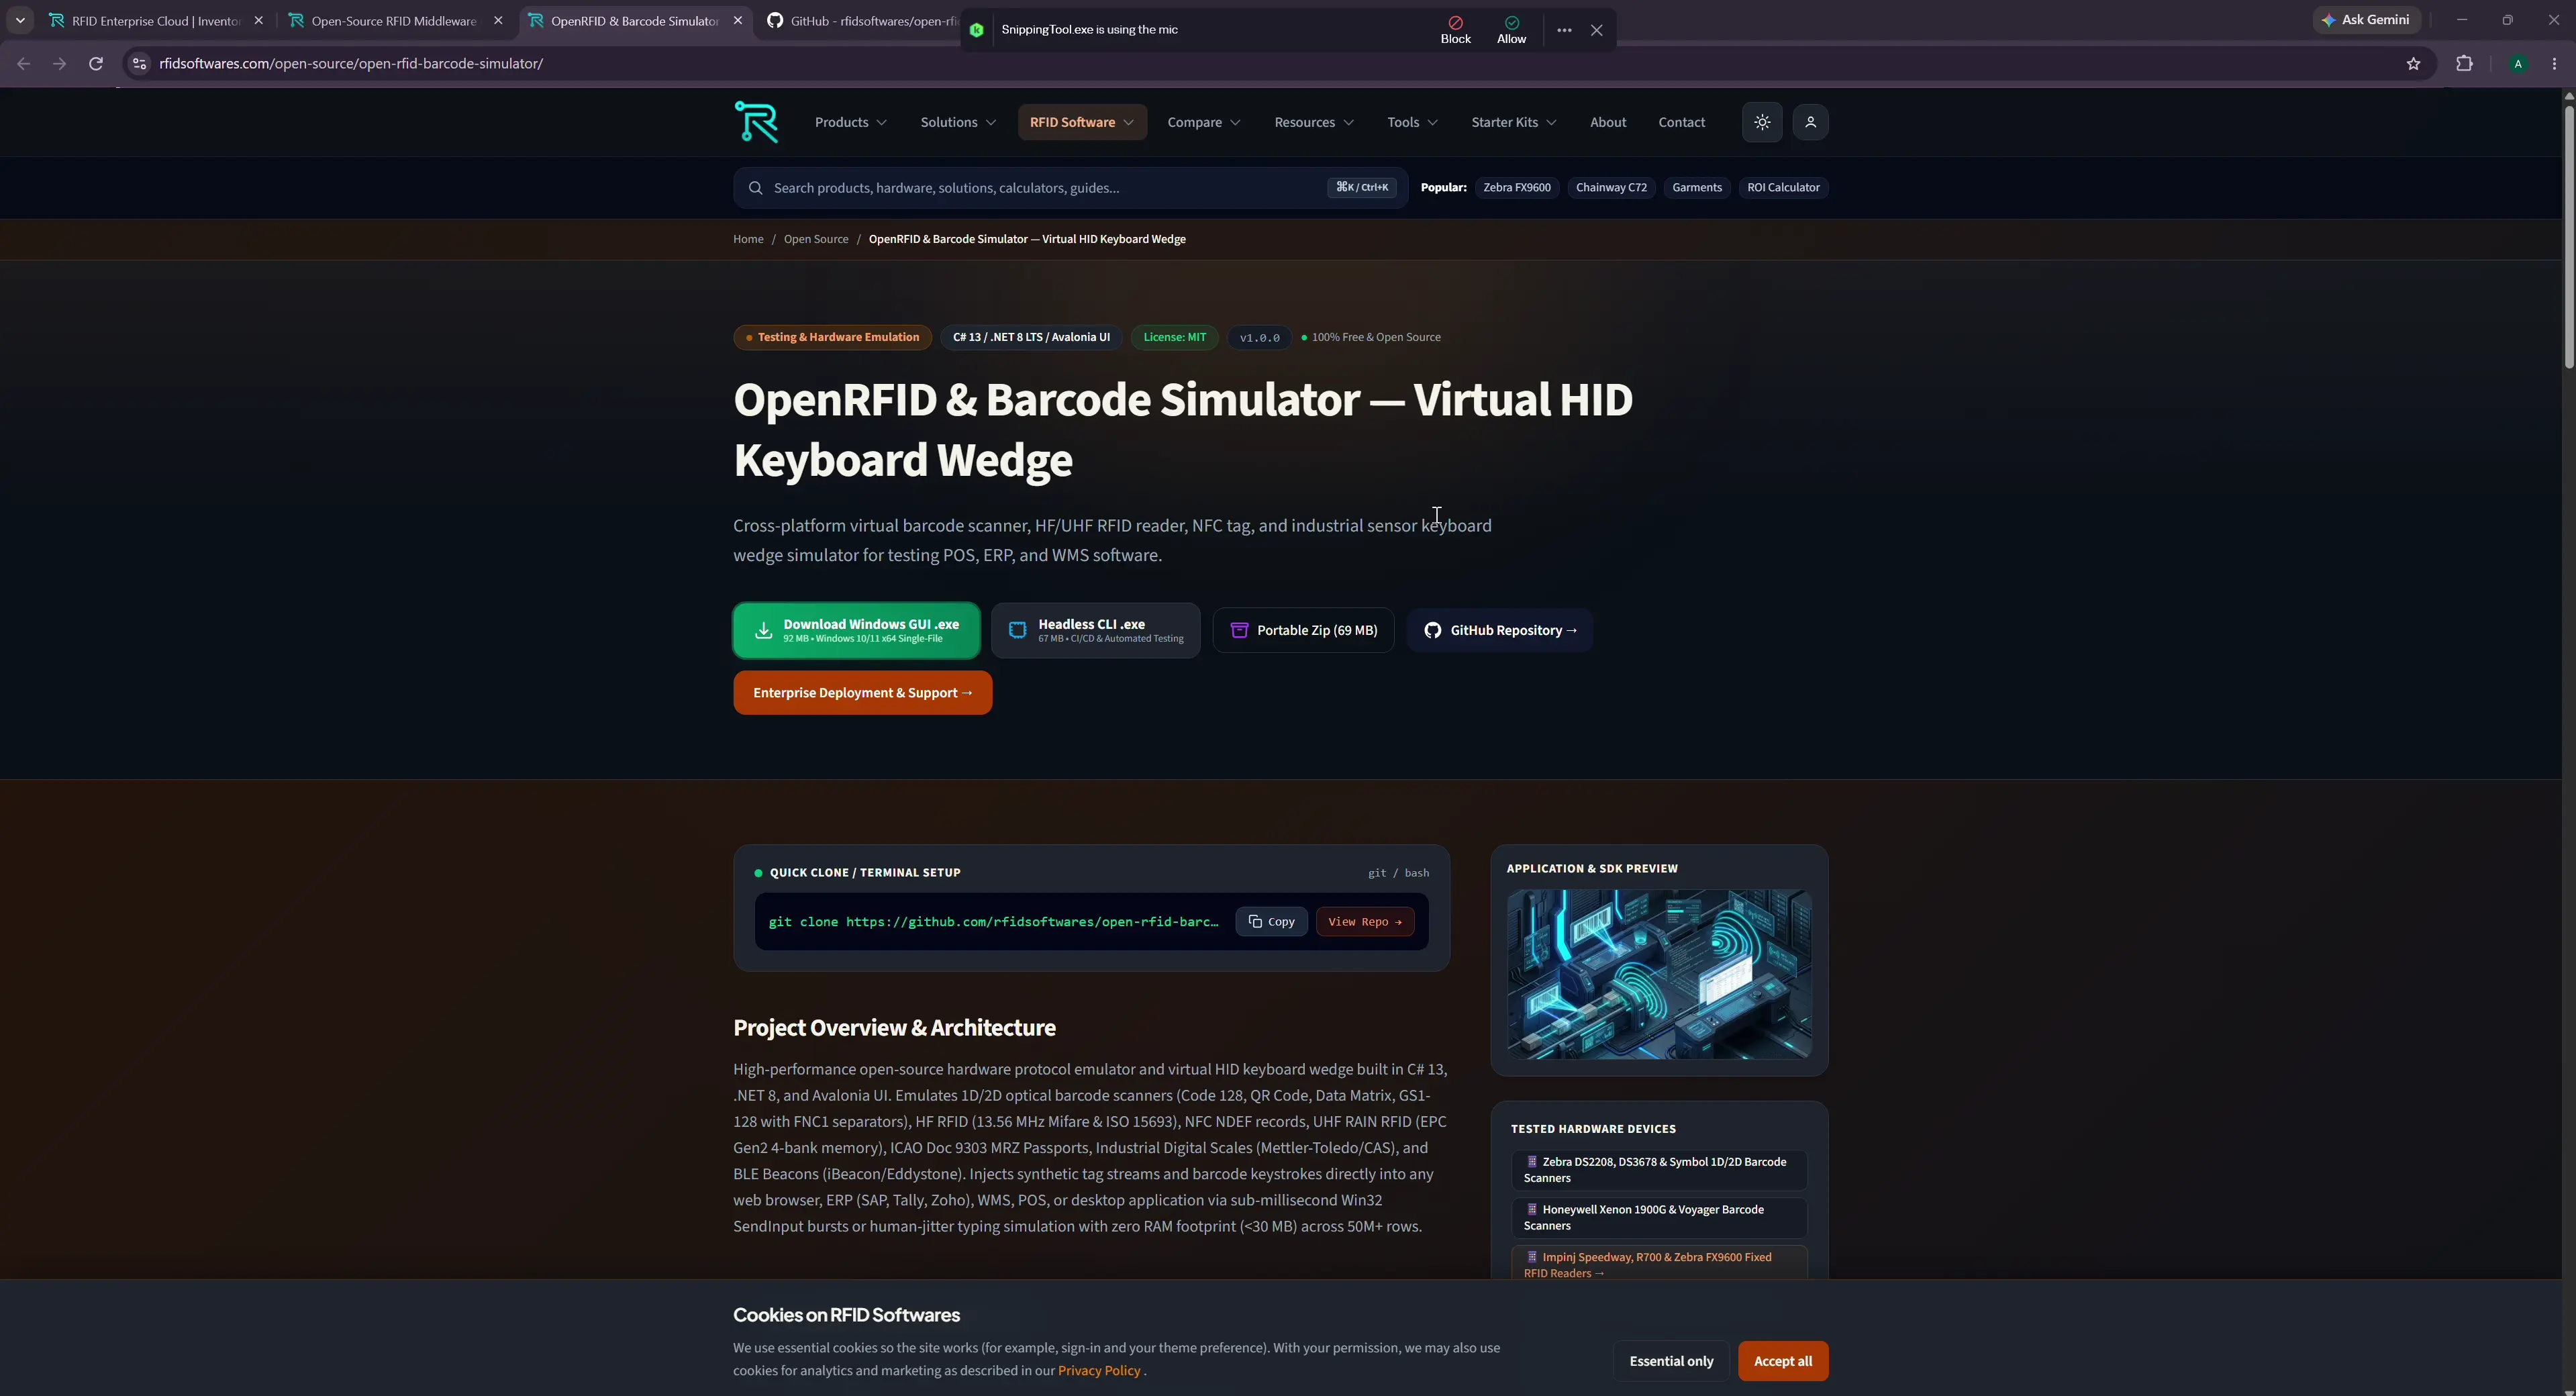2576x1396 pixels.
Task: Click the site search input field
Action: pos(1070,188)
